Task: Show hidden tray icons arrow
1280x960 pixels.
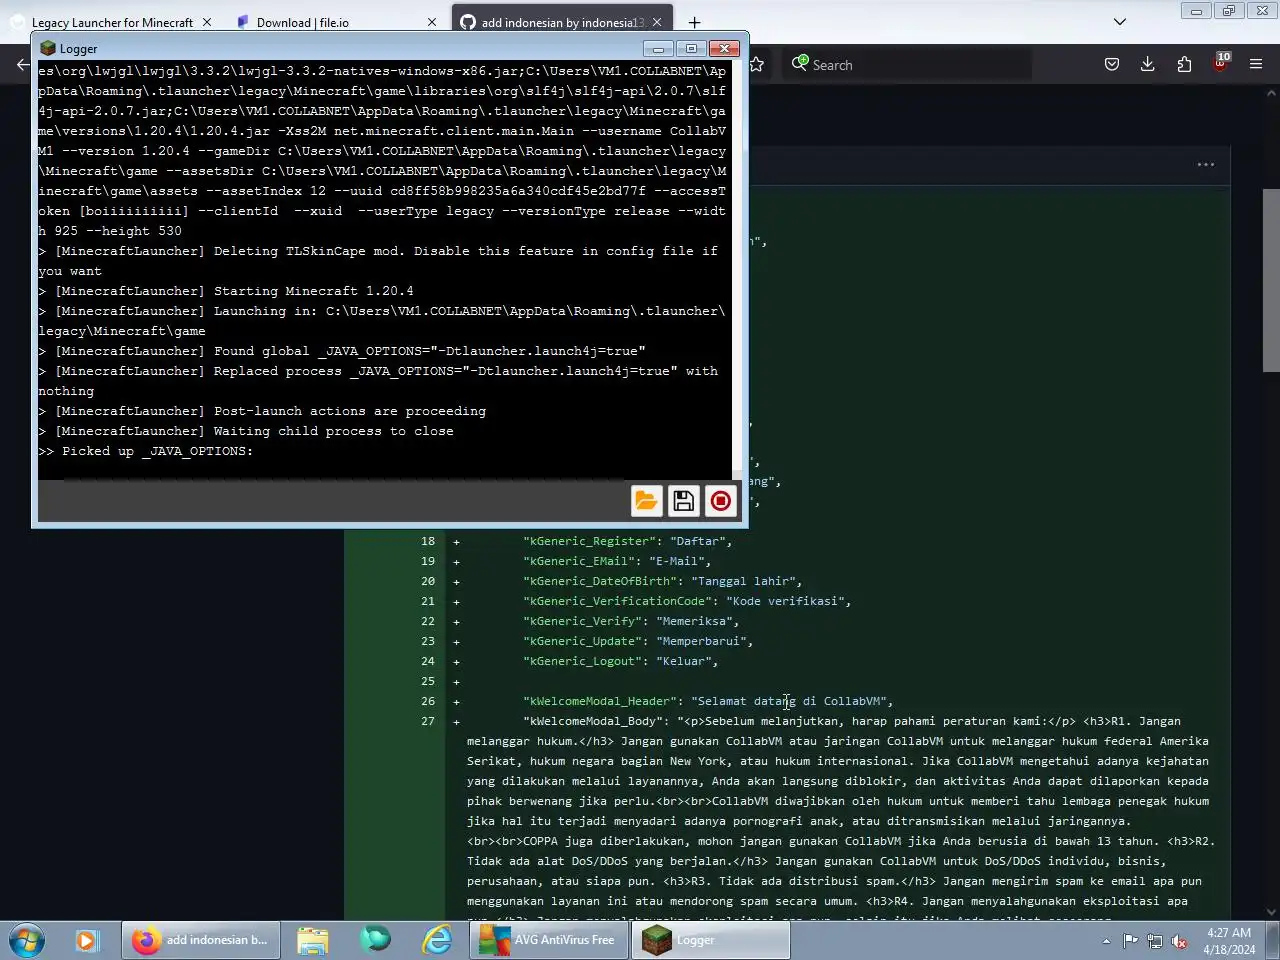Action: coord(1106,941)
